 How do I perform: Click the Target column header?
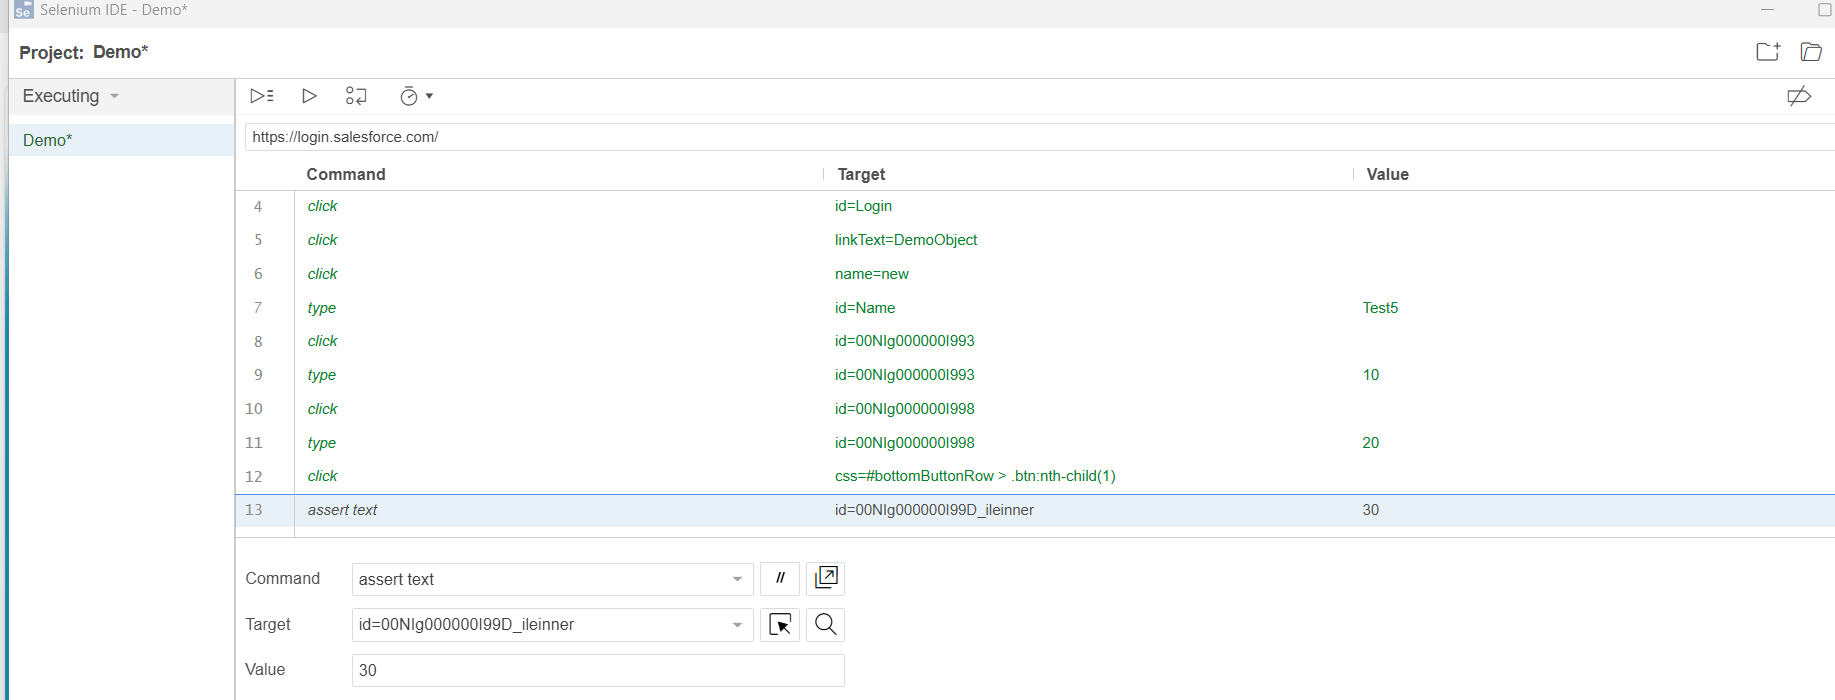861,174
